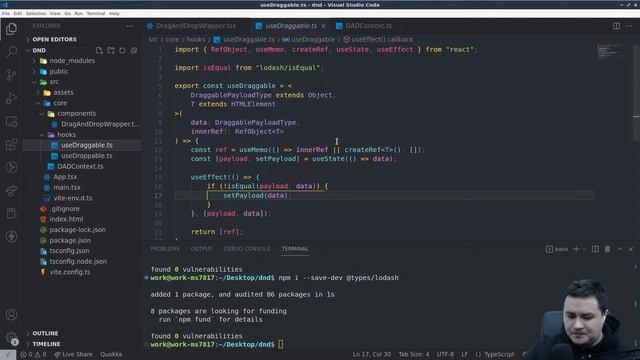Viewport: 640px width, 360px height.
Task: Refresh the Explorer file tree
Action: (122, 50)
